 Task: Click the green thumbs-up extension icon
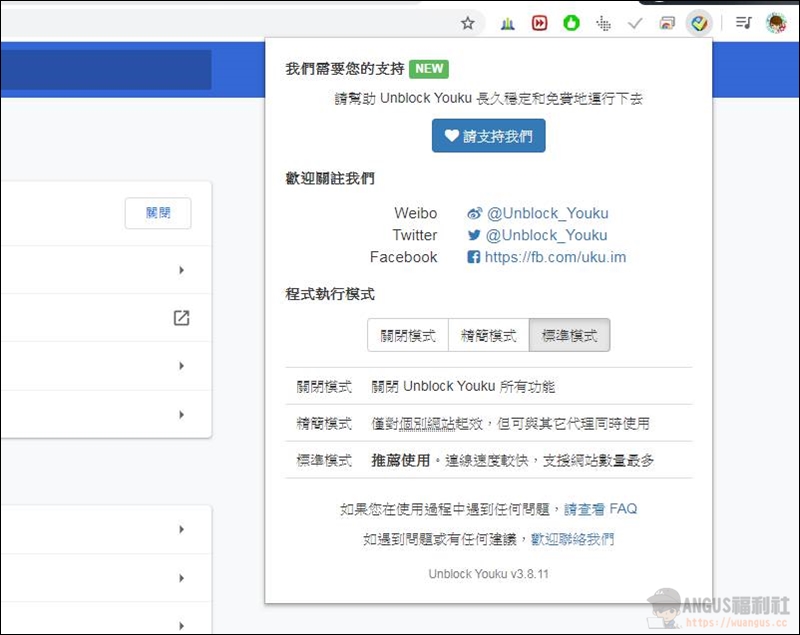(x=571, y=23)
